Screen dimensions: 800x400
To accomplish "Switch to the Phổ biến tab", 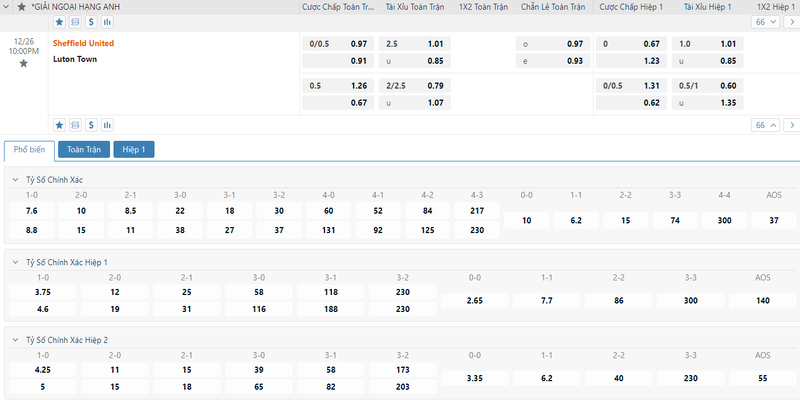I will (29, 150).
